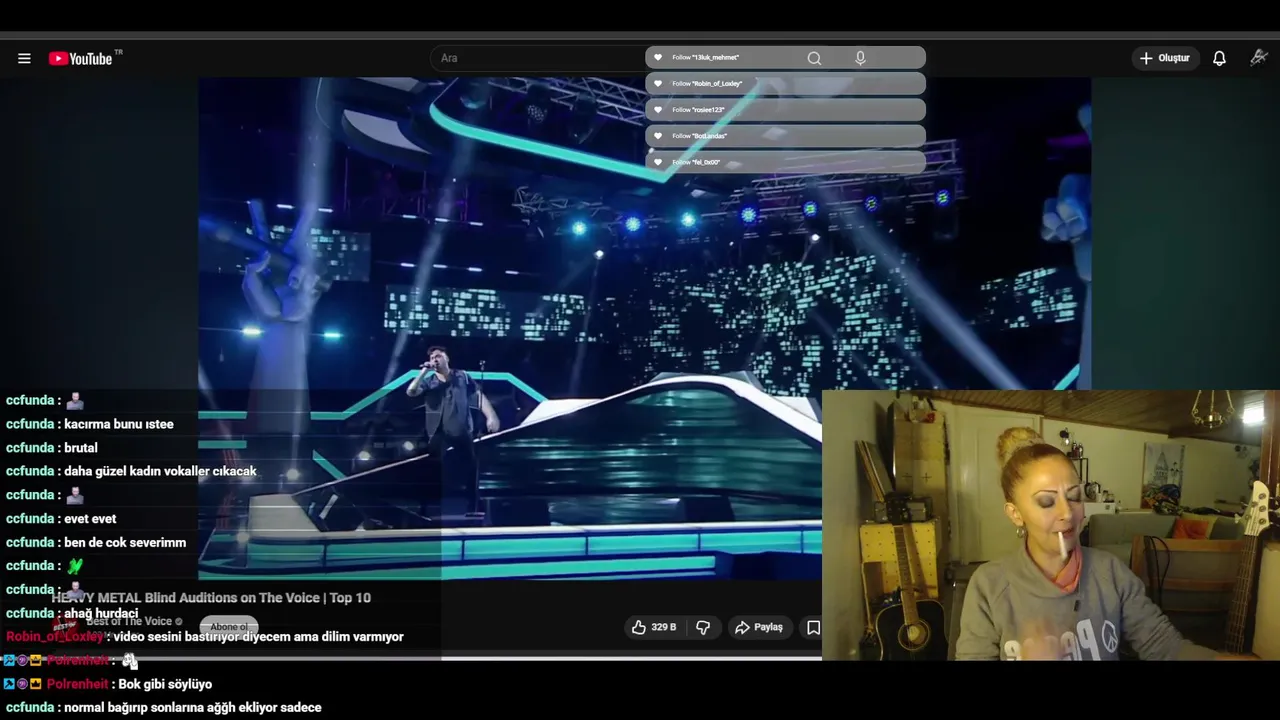
Task: Click the share arrow icon in Paylaş
Action: [742, 627]
